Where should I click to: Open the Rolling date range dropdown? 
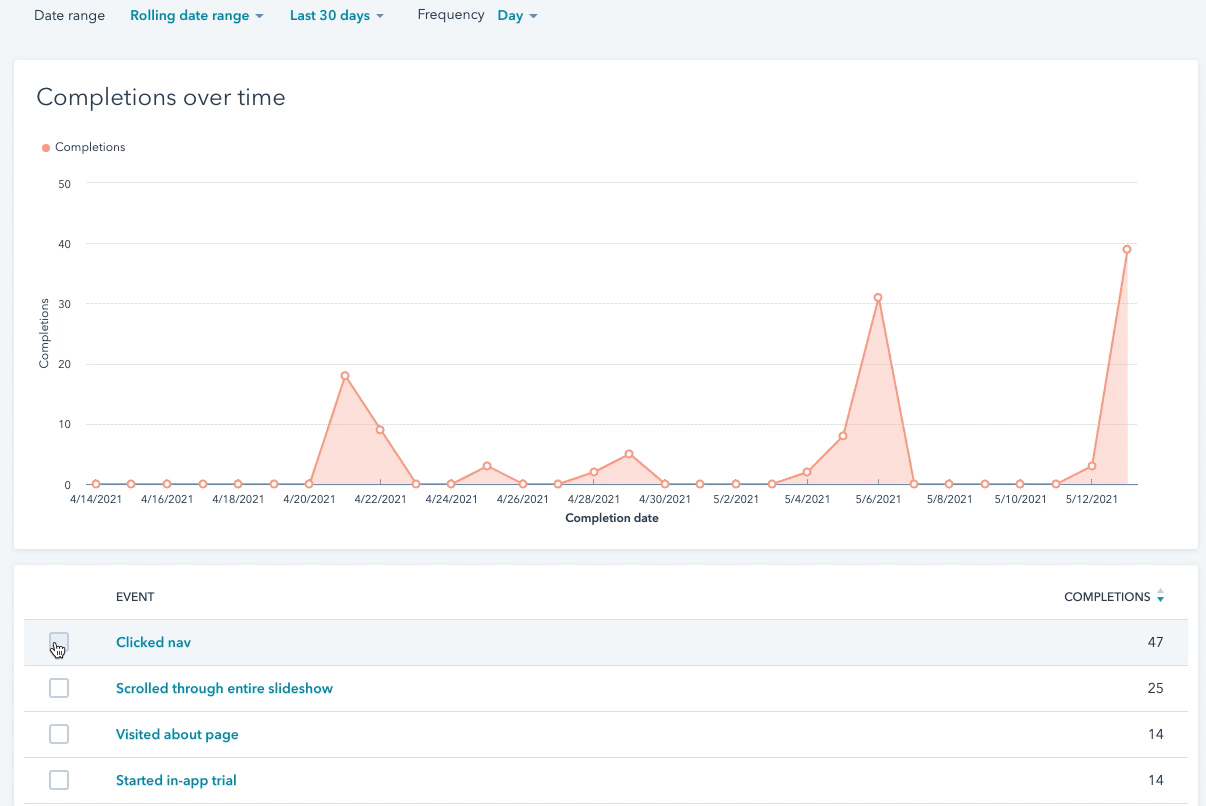(196, 15)
